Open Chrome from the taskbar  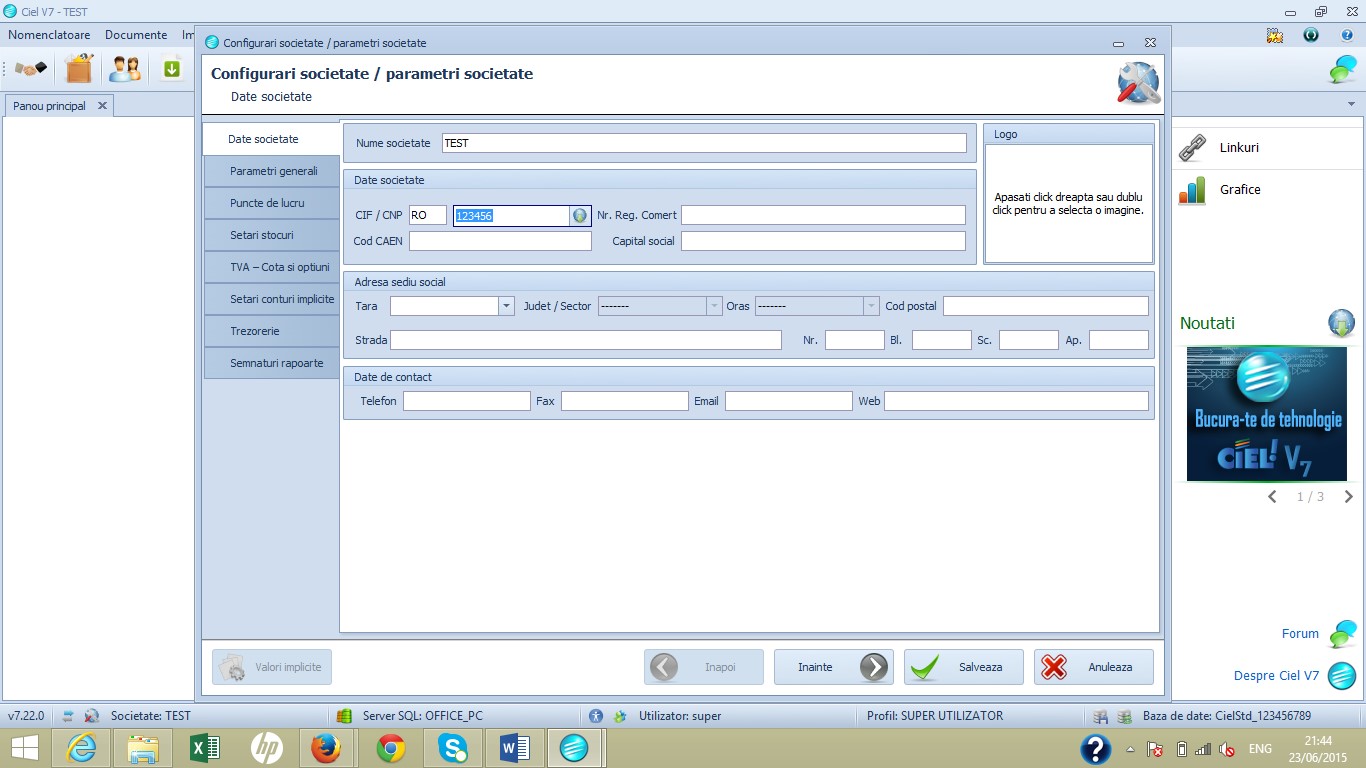(x=391, y=748)
